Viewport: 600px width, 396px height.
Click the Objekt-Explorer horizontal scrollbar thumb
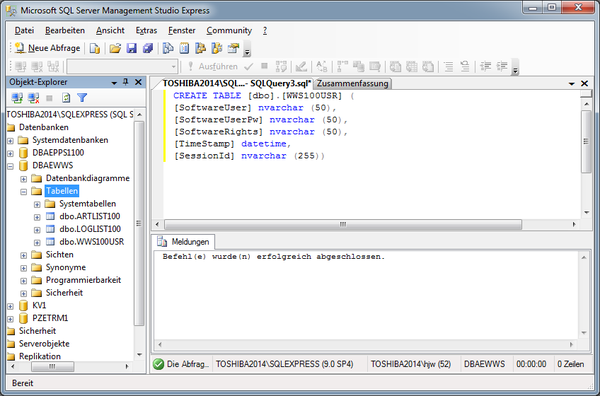coord(52,366)
